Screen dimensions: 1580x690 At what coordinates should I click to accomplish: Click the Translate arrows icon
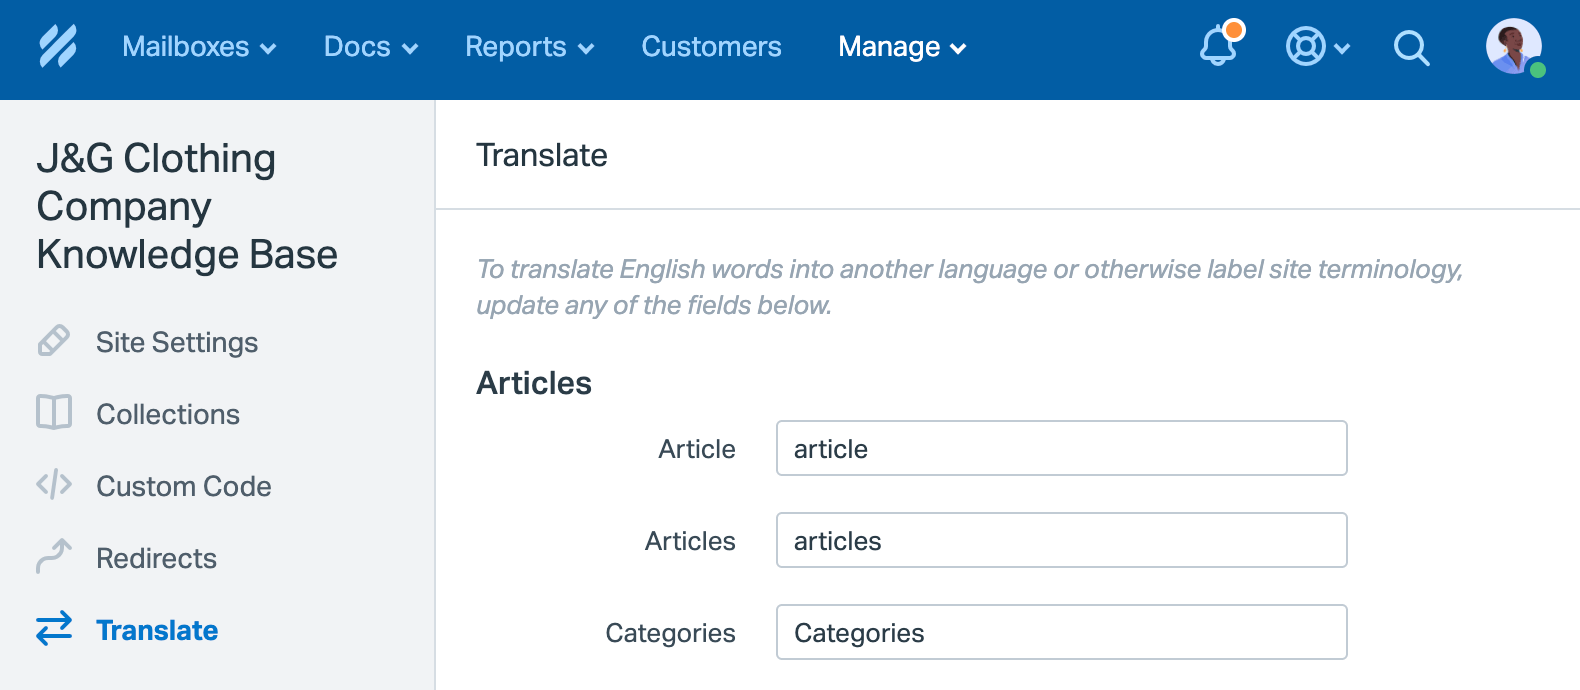tap(54, 629)
